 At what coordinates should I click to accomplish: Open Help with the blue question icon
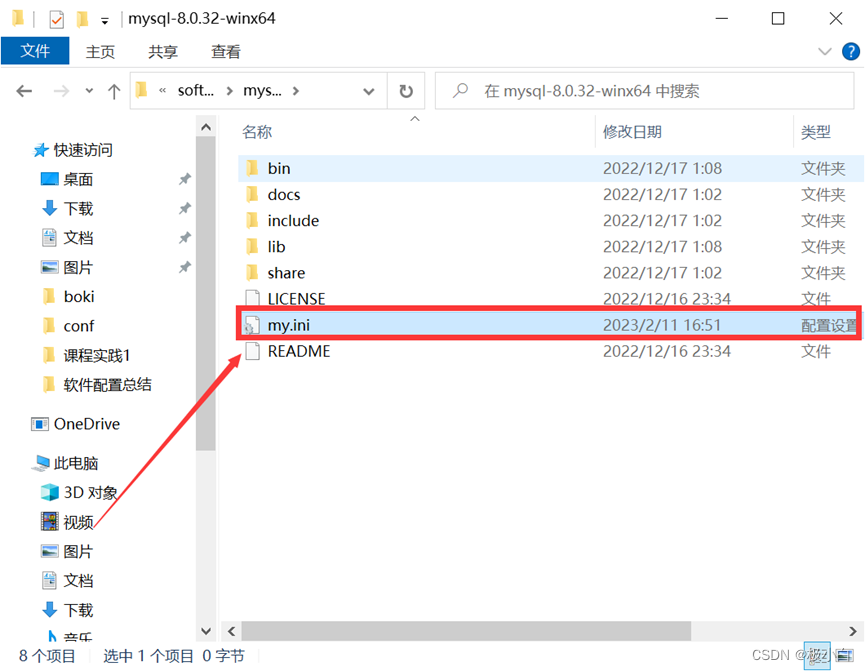point(851,51)
